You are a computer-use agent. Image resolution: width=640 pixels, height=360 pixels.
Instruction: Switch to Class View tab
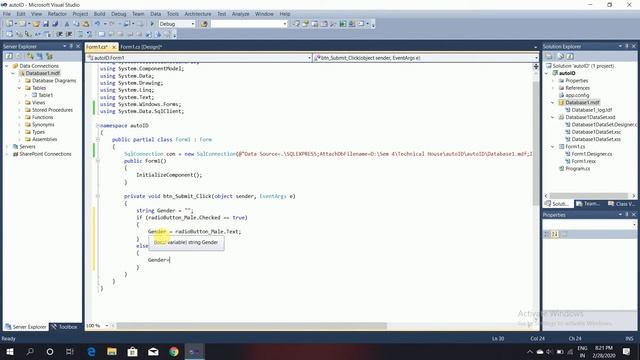622,204
